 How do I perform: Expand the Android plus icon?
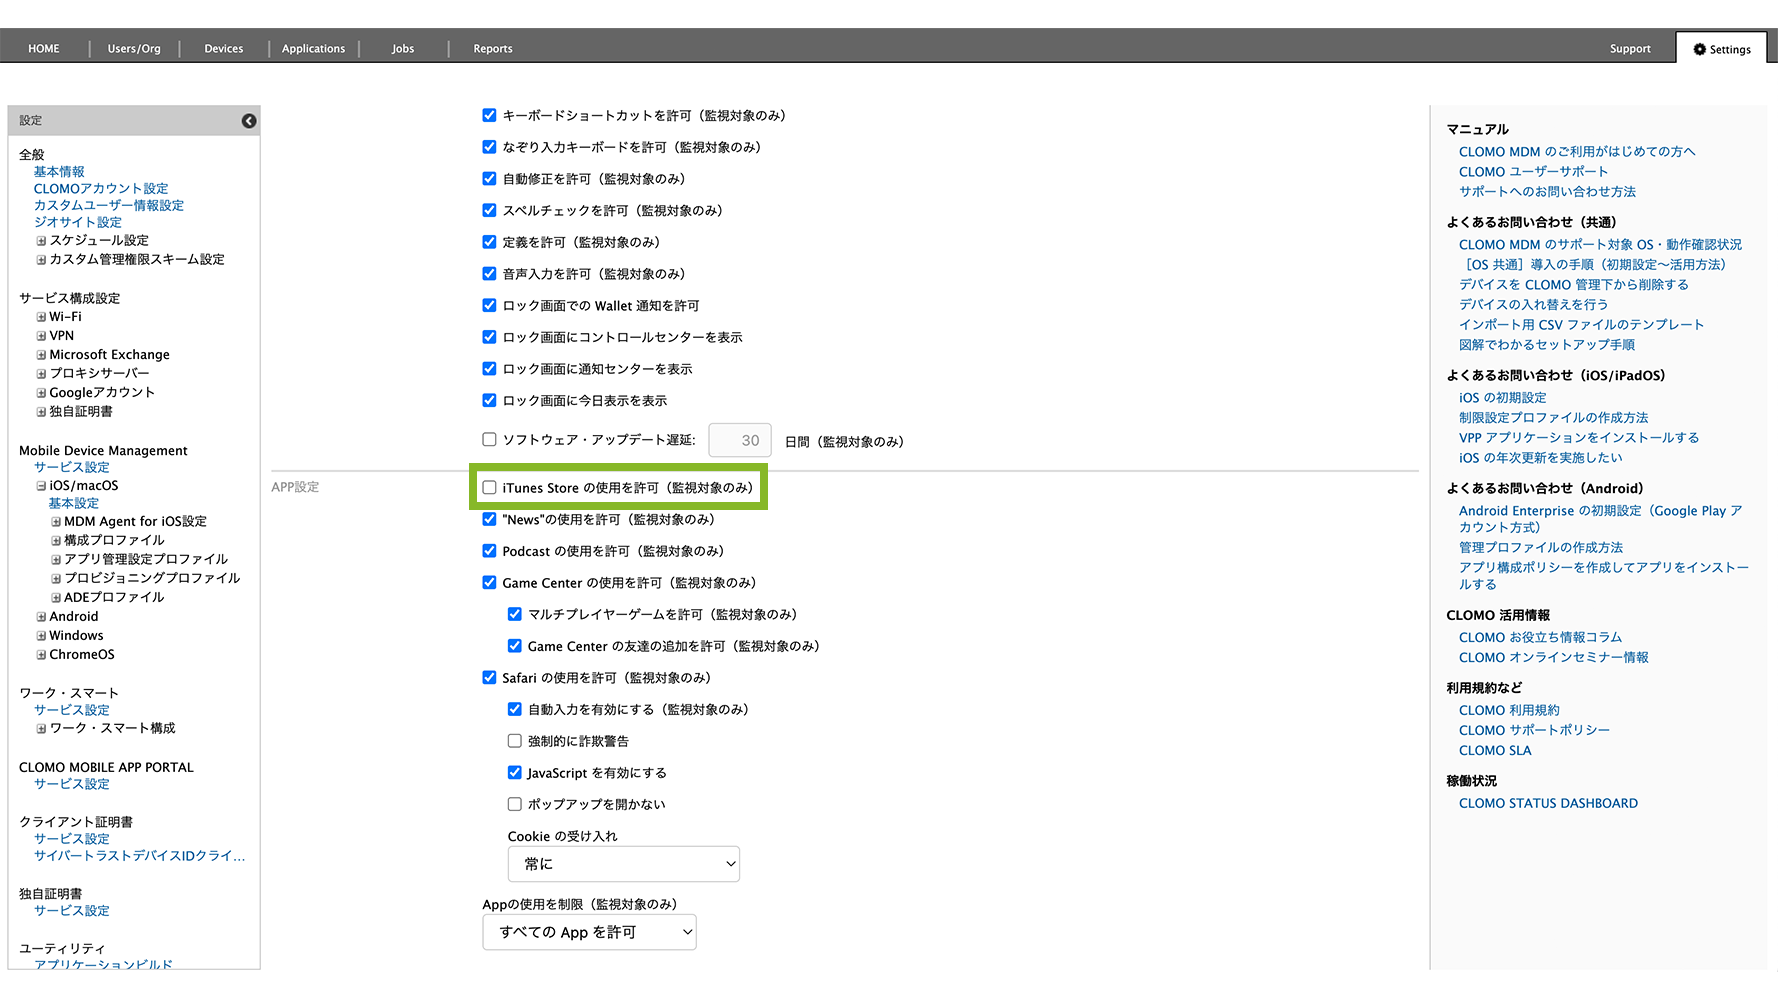[x=41, y=617]
